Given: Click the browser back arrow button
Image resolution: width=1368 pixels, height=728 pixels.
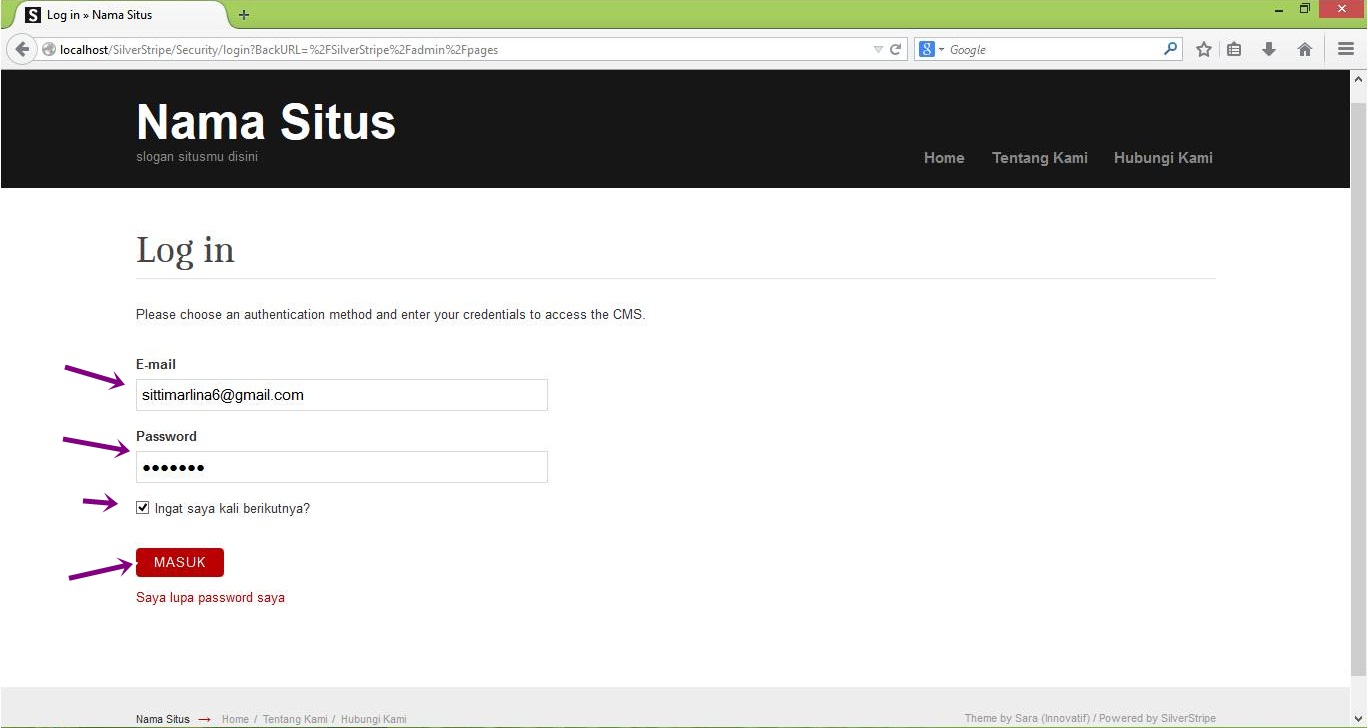Looking at the screenshot, I should (x=22, y=49).
